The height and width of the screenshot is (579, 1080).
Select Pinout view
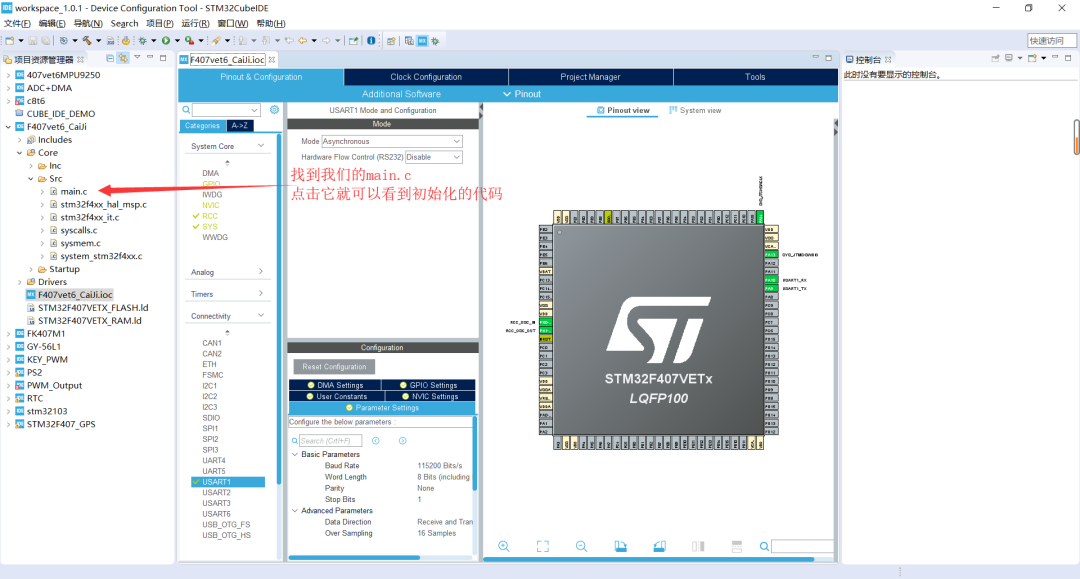pyautogui.click(x=623, y=110)
